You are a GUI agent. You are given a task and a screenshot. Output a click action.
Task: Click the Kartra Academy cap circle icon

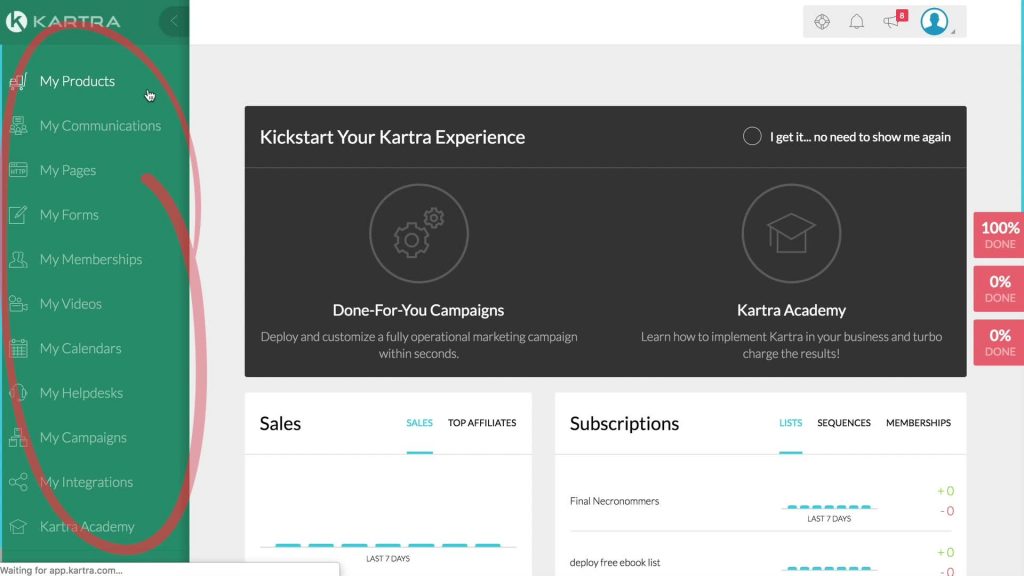(x=791, y=233)
